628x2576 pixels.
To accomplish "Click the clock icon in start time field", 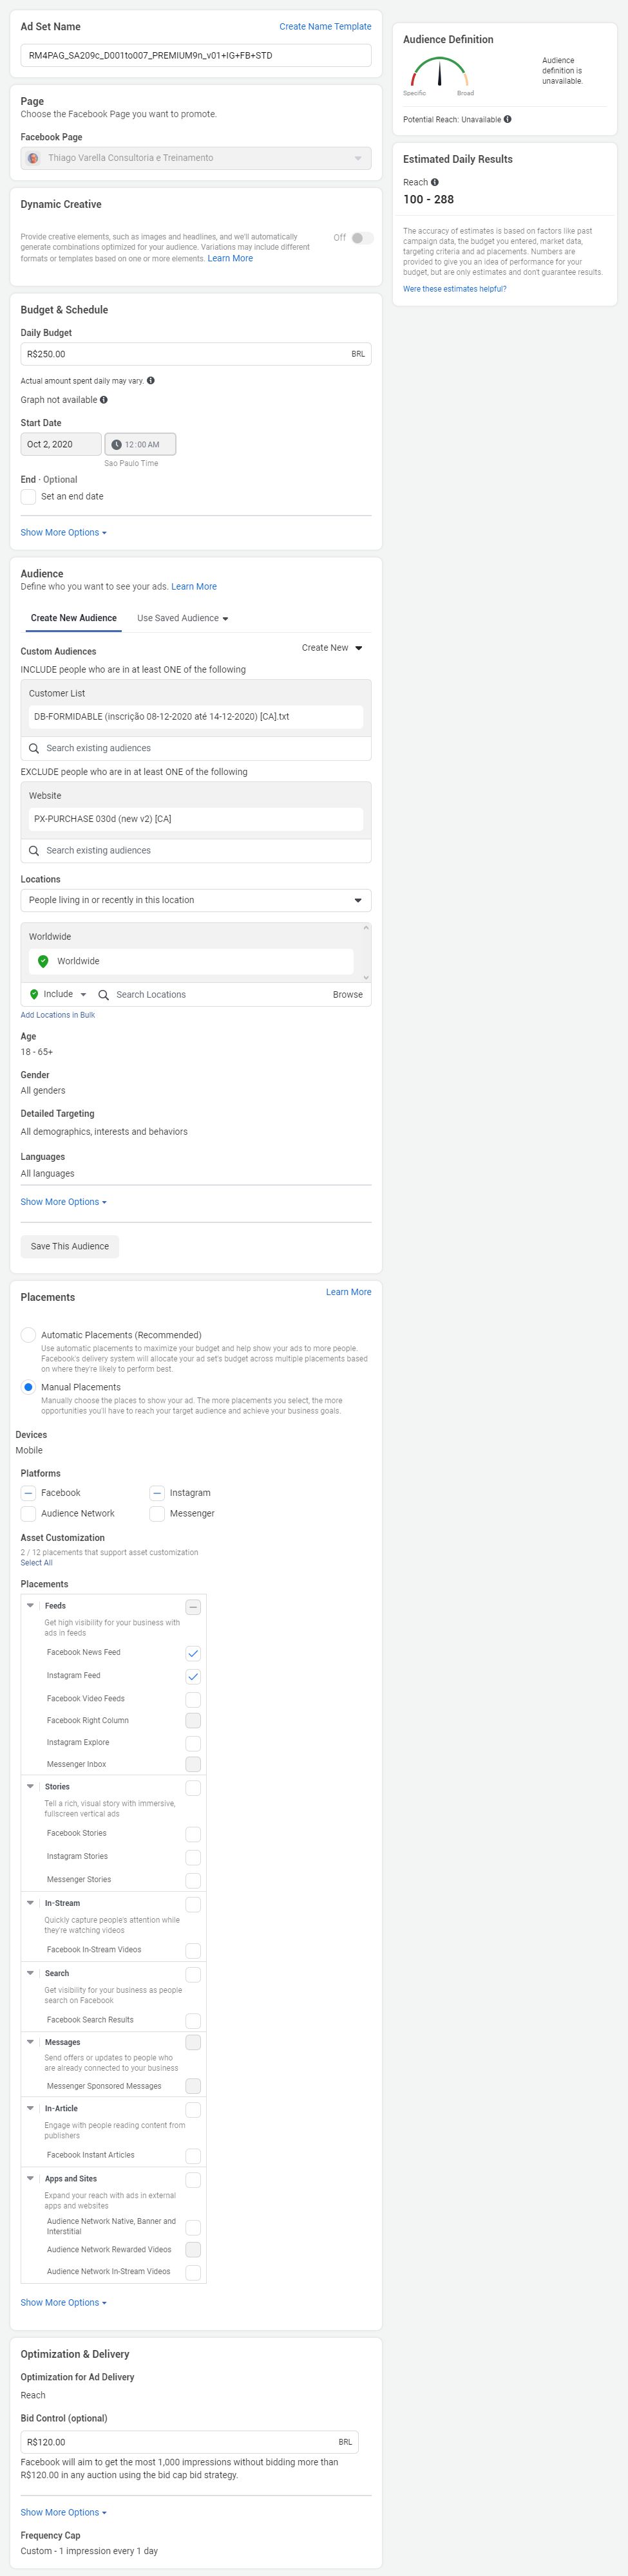I will pyautogui.click(x=116, y=444).
